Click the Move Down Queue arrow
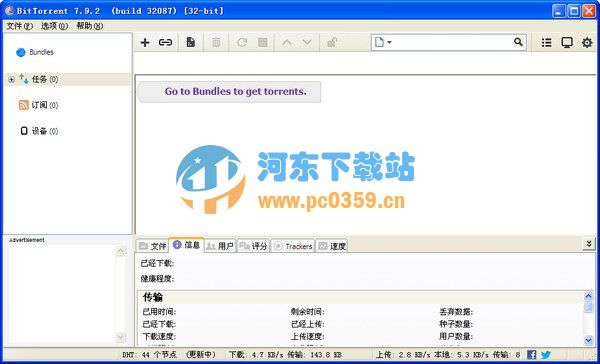600x364 pixels. (307, 42)
